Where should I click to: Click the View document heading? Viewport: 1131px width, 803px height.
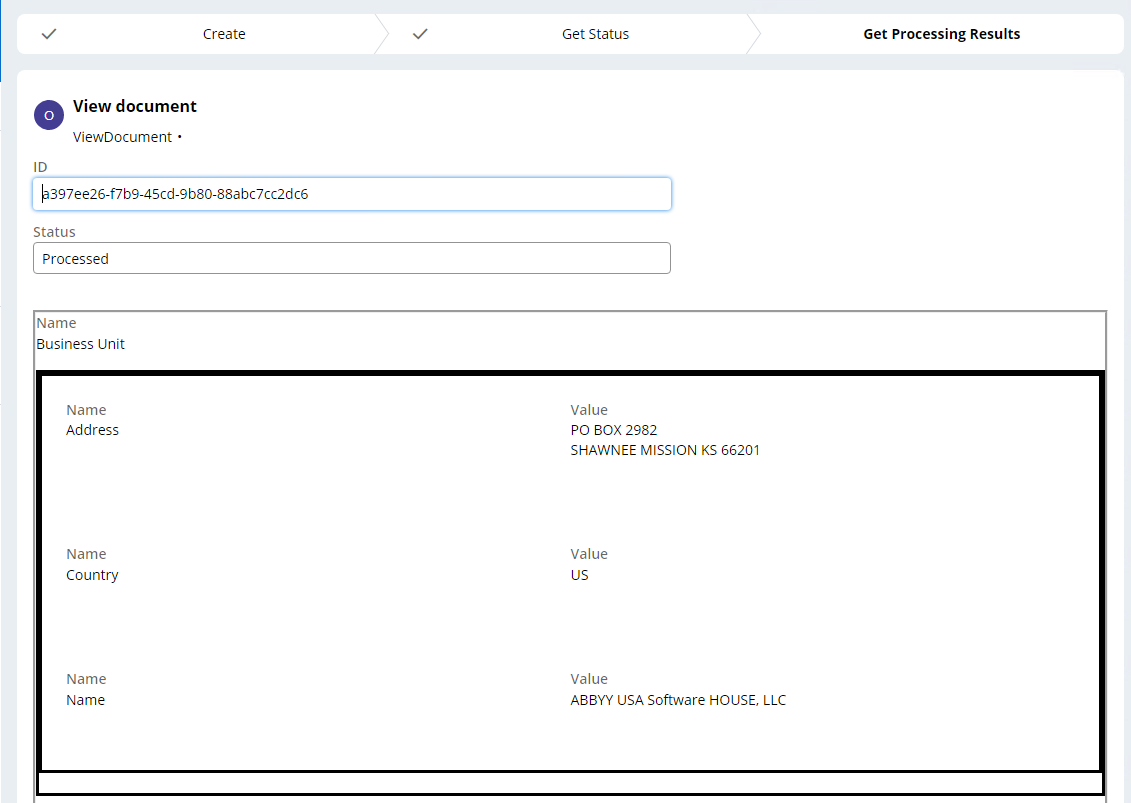[135, 106]
